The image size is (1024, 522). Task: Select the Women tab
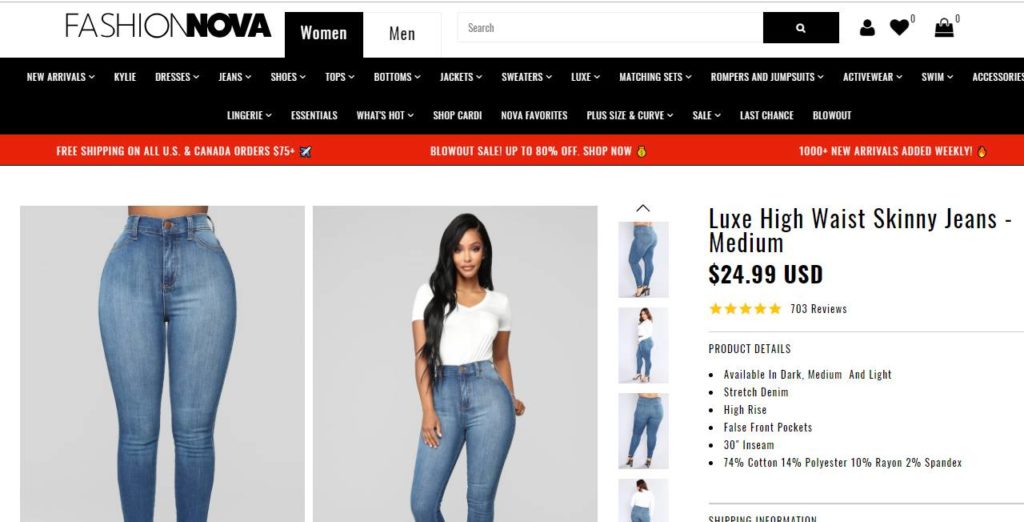(x=323, y=34)
